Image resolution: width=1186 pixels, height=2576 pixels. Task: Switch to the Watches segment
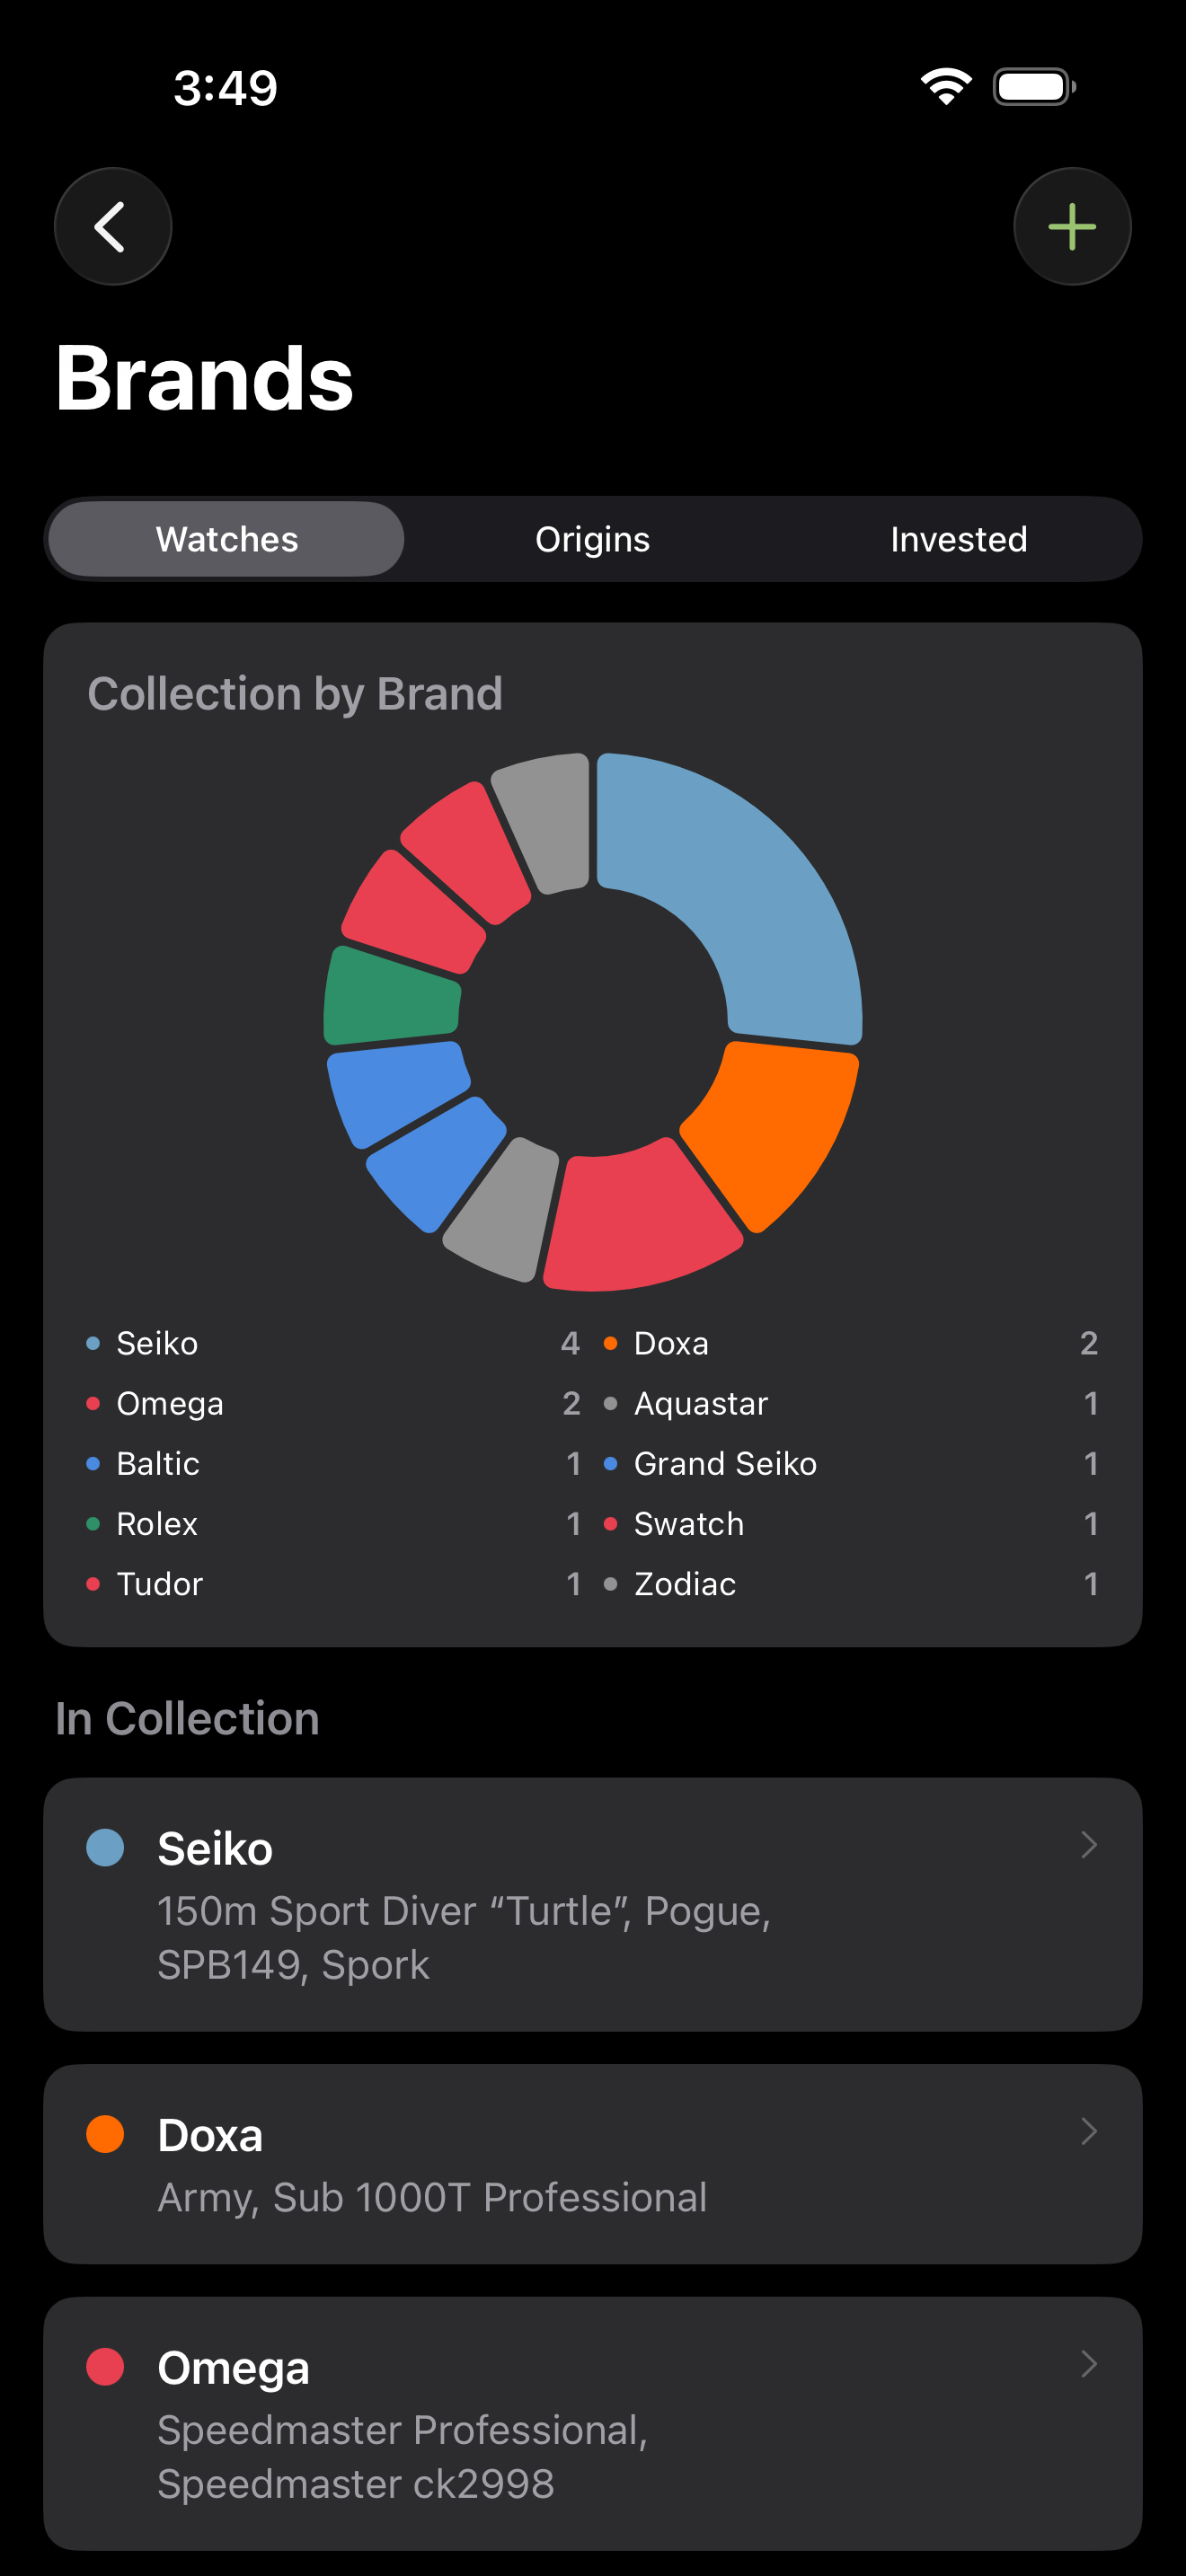tap(227, 539)
